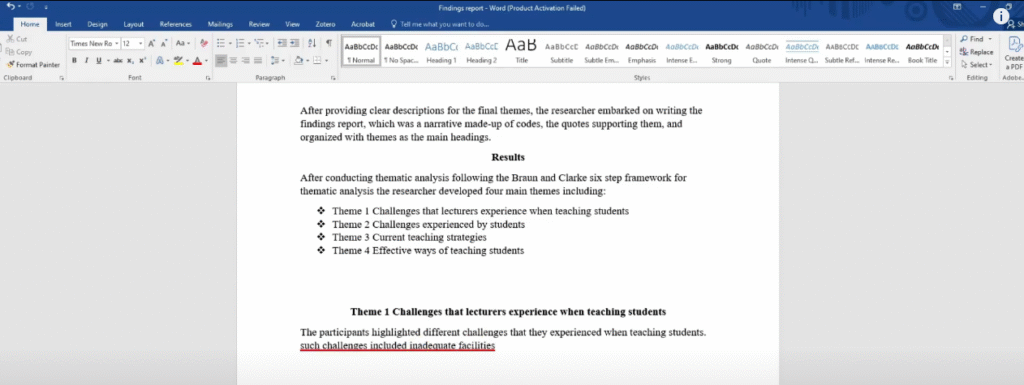Open the Styles pane launcher
The width and height of the screenshot is (1024, 385).
coord(951,78)
